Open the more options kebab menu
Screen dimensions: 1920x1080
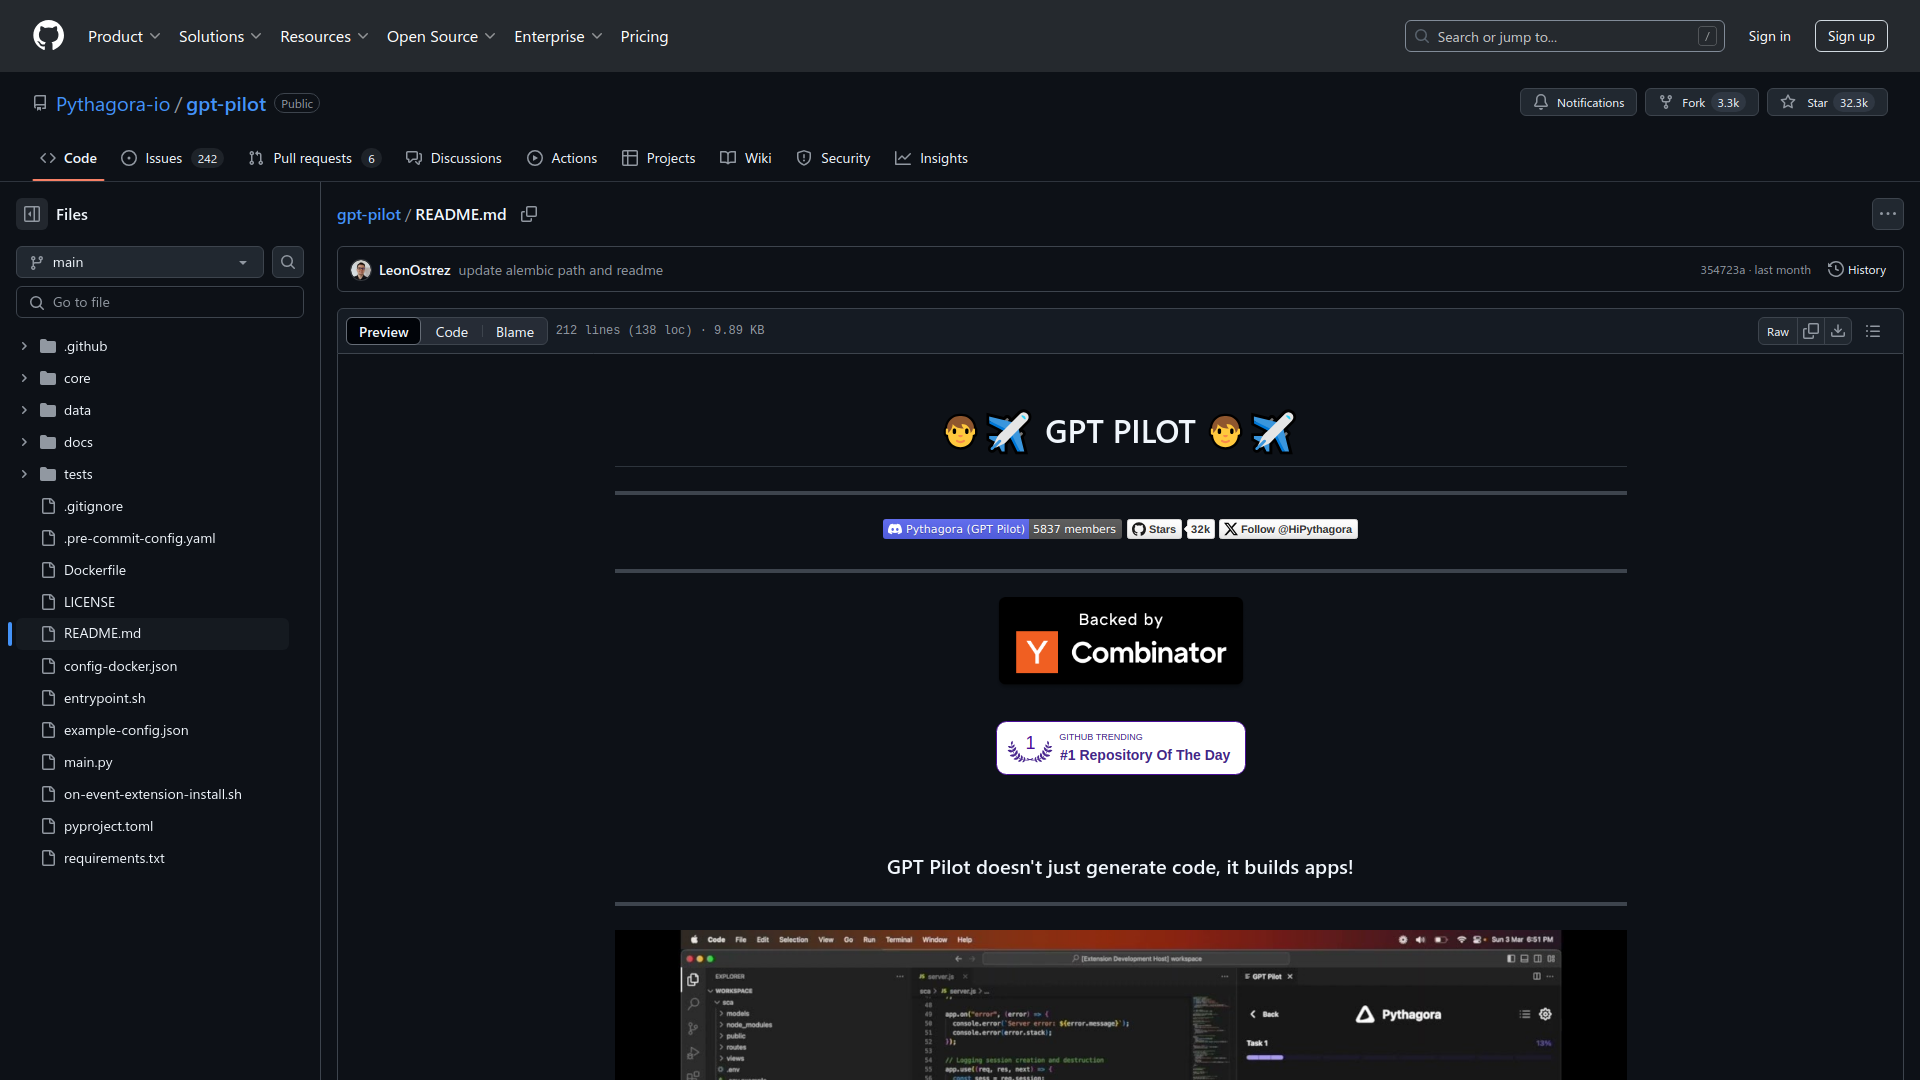point(1888,213)
